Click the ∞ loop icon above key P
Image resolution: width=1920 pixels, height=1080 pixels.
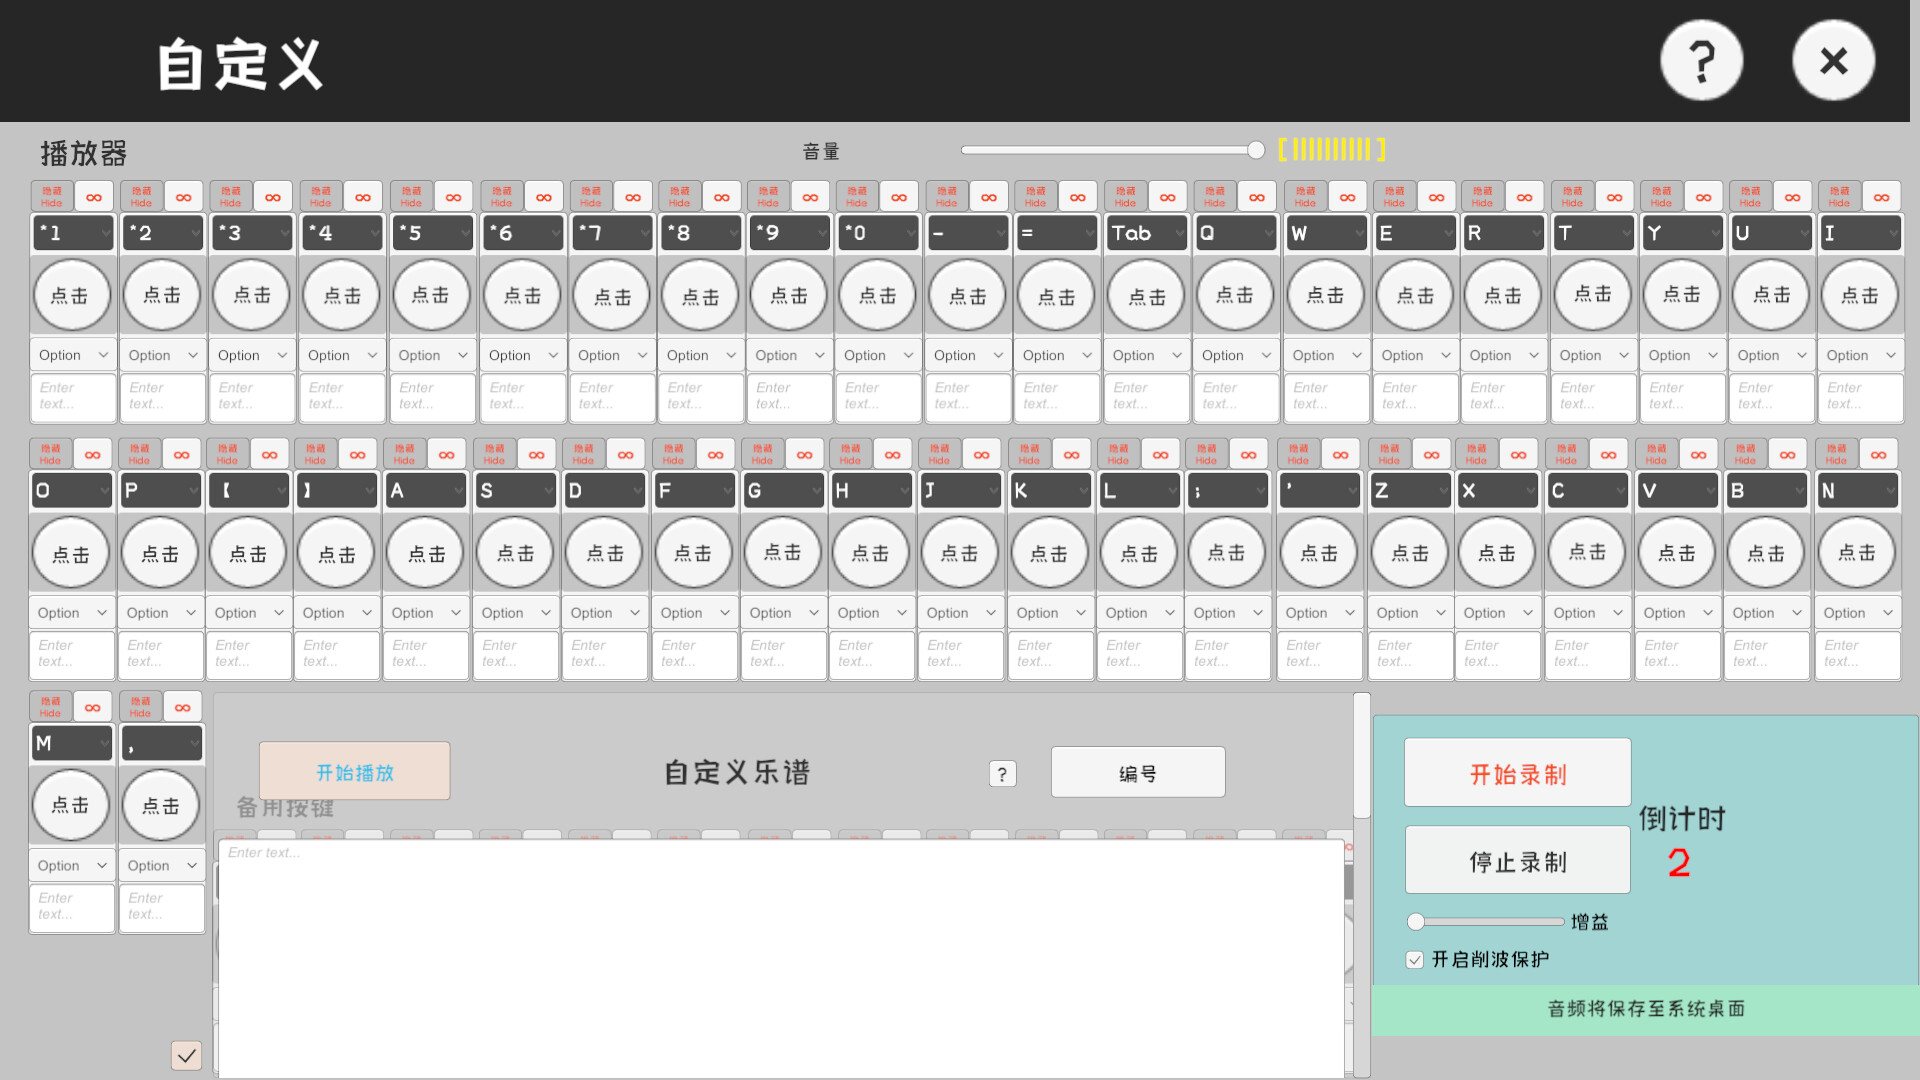[182, 453]
